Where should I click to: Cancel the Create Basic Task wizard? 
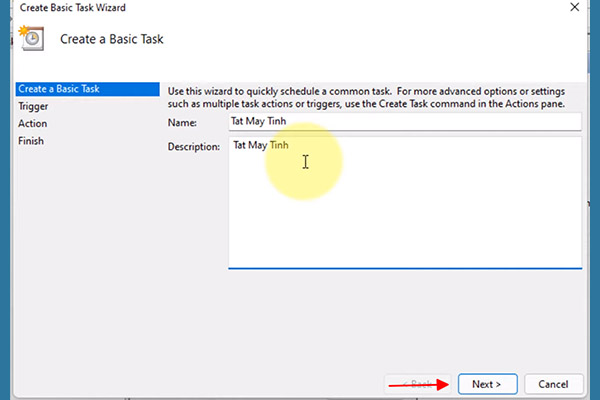coord(553,384)
